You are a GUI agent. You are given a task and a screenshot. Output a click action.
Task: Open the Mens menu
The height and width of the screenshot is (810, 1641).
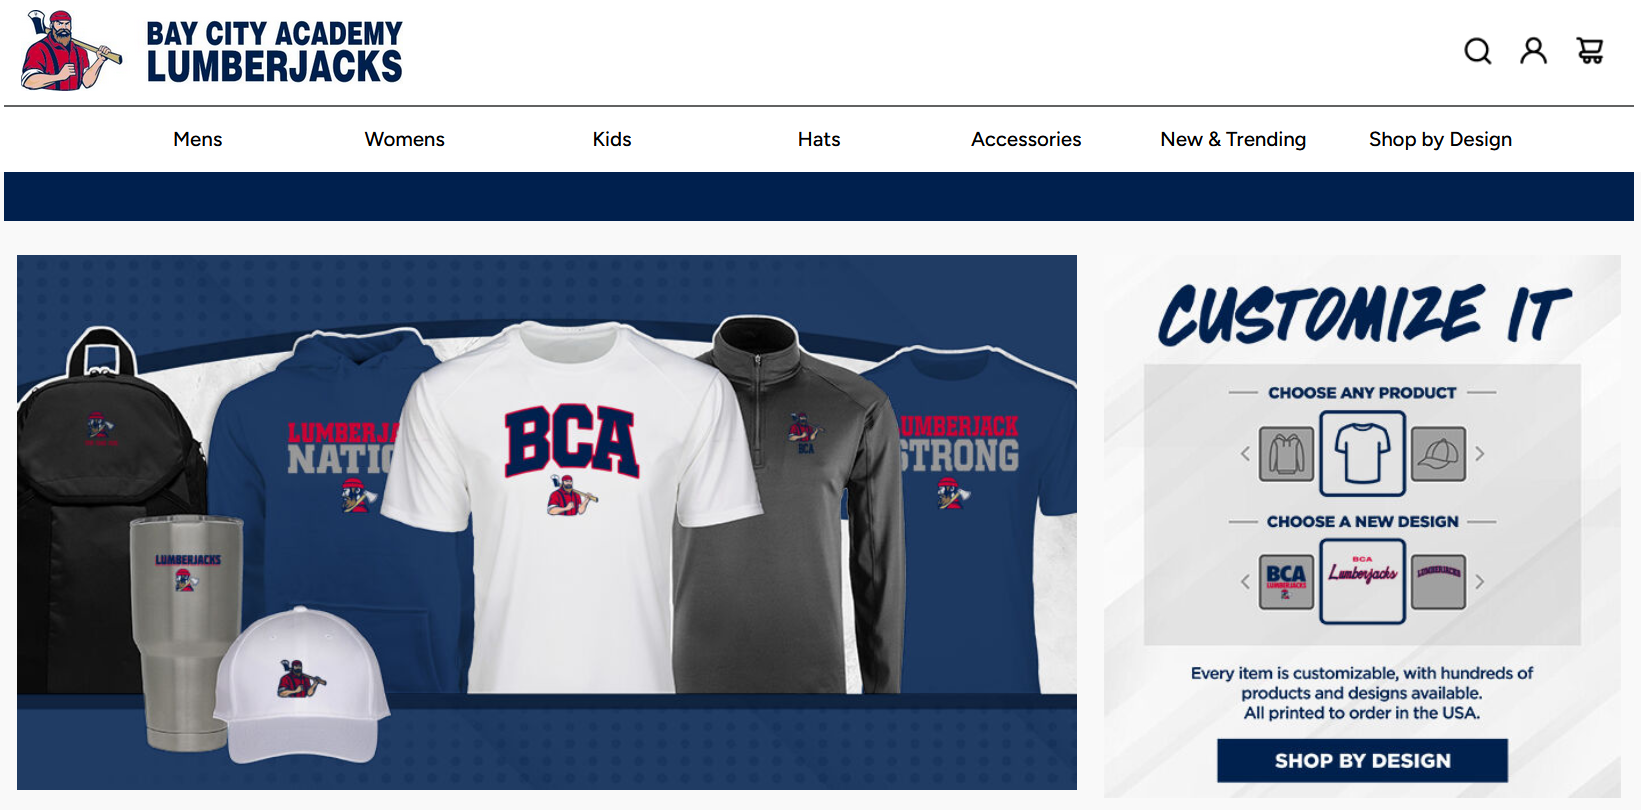[x=198, y=139]
